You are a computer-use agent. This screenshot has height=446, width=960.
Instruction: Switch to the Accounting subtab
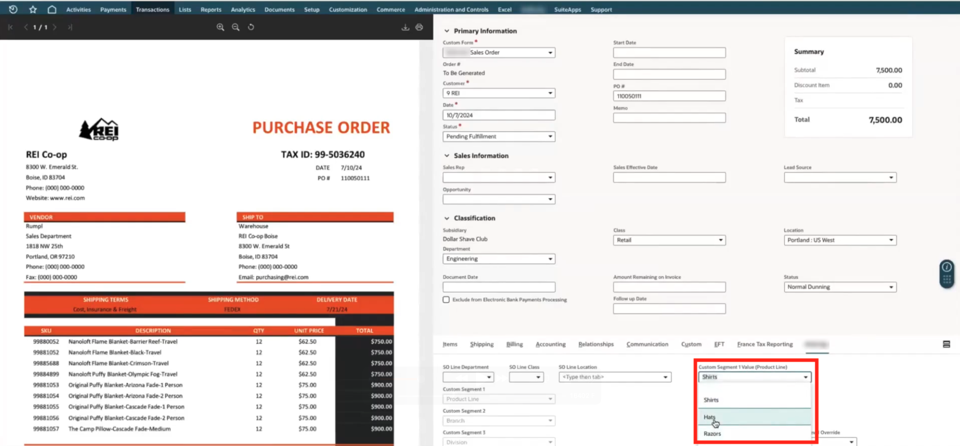[550, 344]
